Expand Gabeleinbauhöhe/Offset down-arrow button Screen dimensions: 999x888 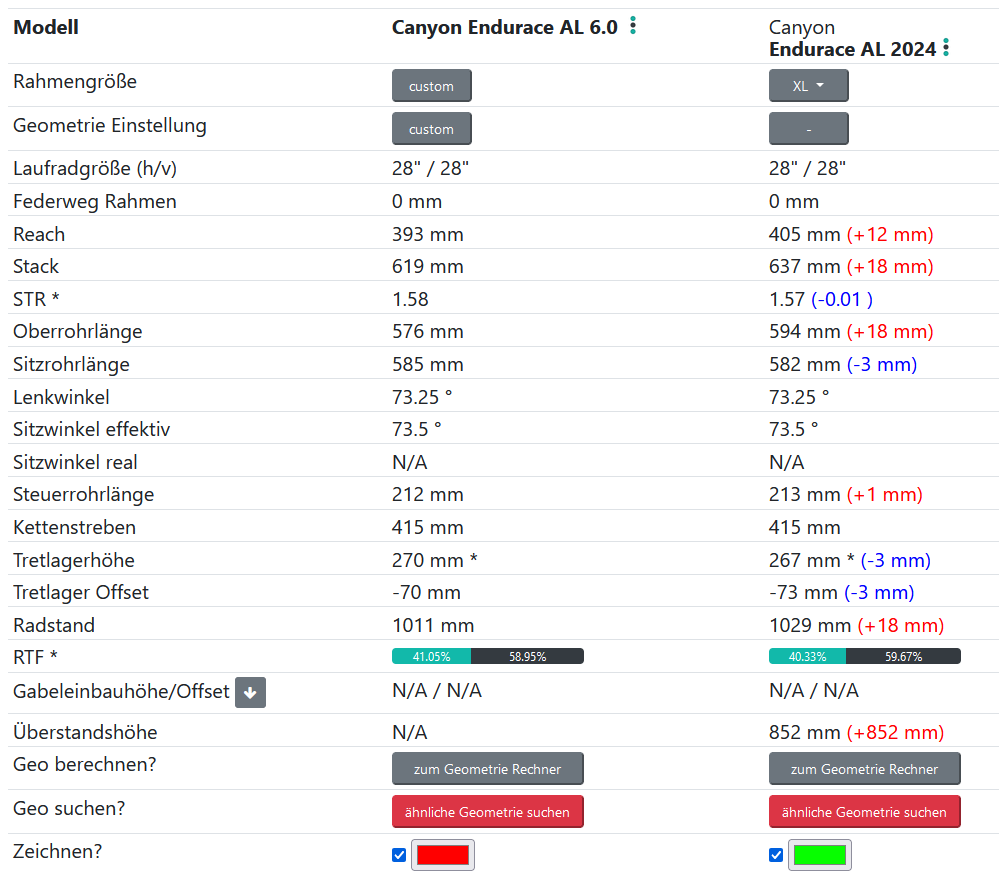(x=250, y=692)
